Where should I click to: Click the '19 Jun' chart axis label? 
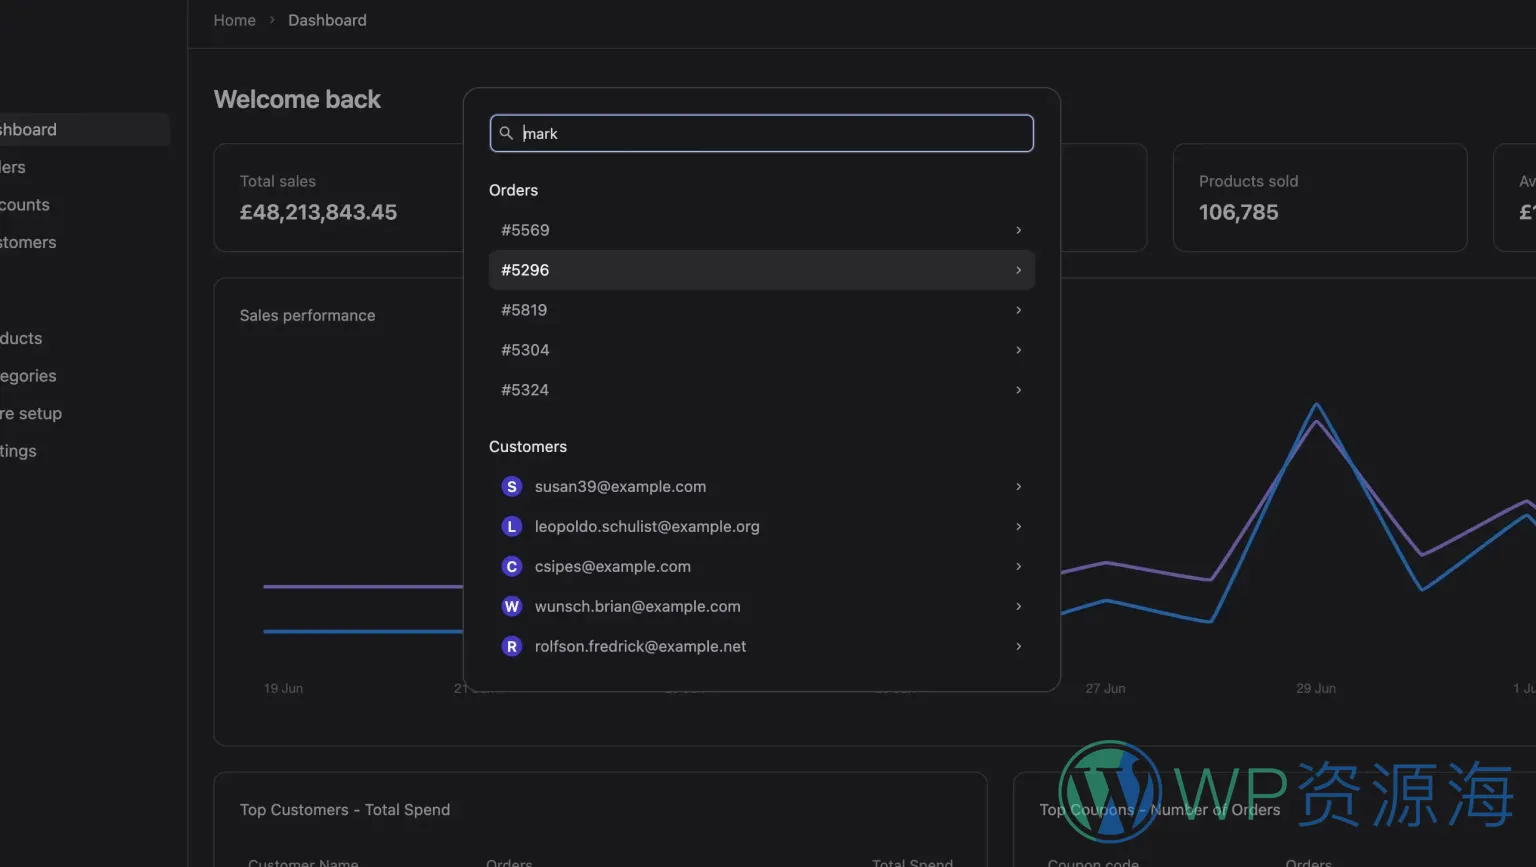(283, 688)
